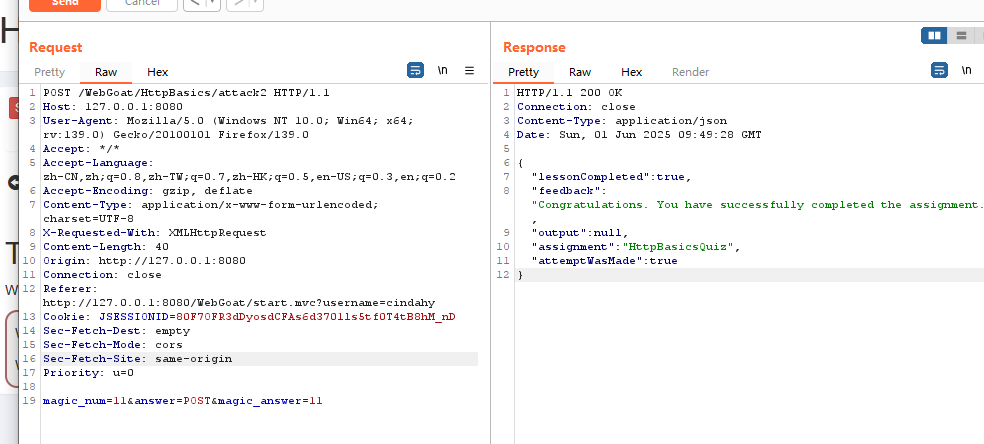Open the back history dropdown arrow
This screenshot has width=984, height=444.
click(213, 3)
